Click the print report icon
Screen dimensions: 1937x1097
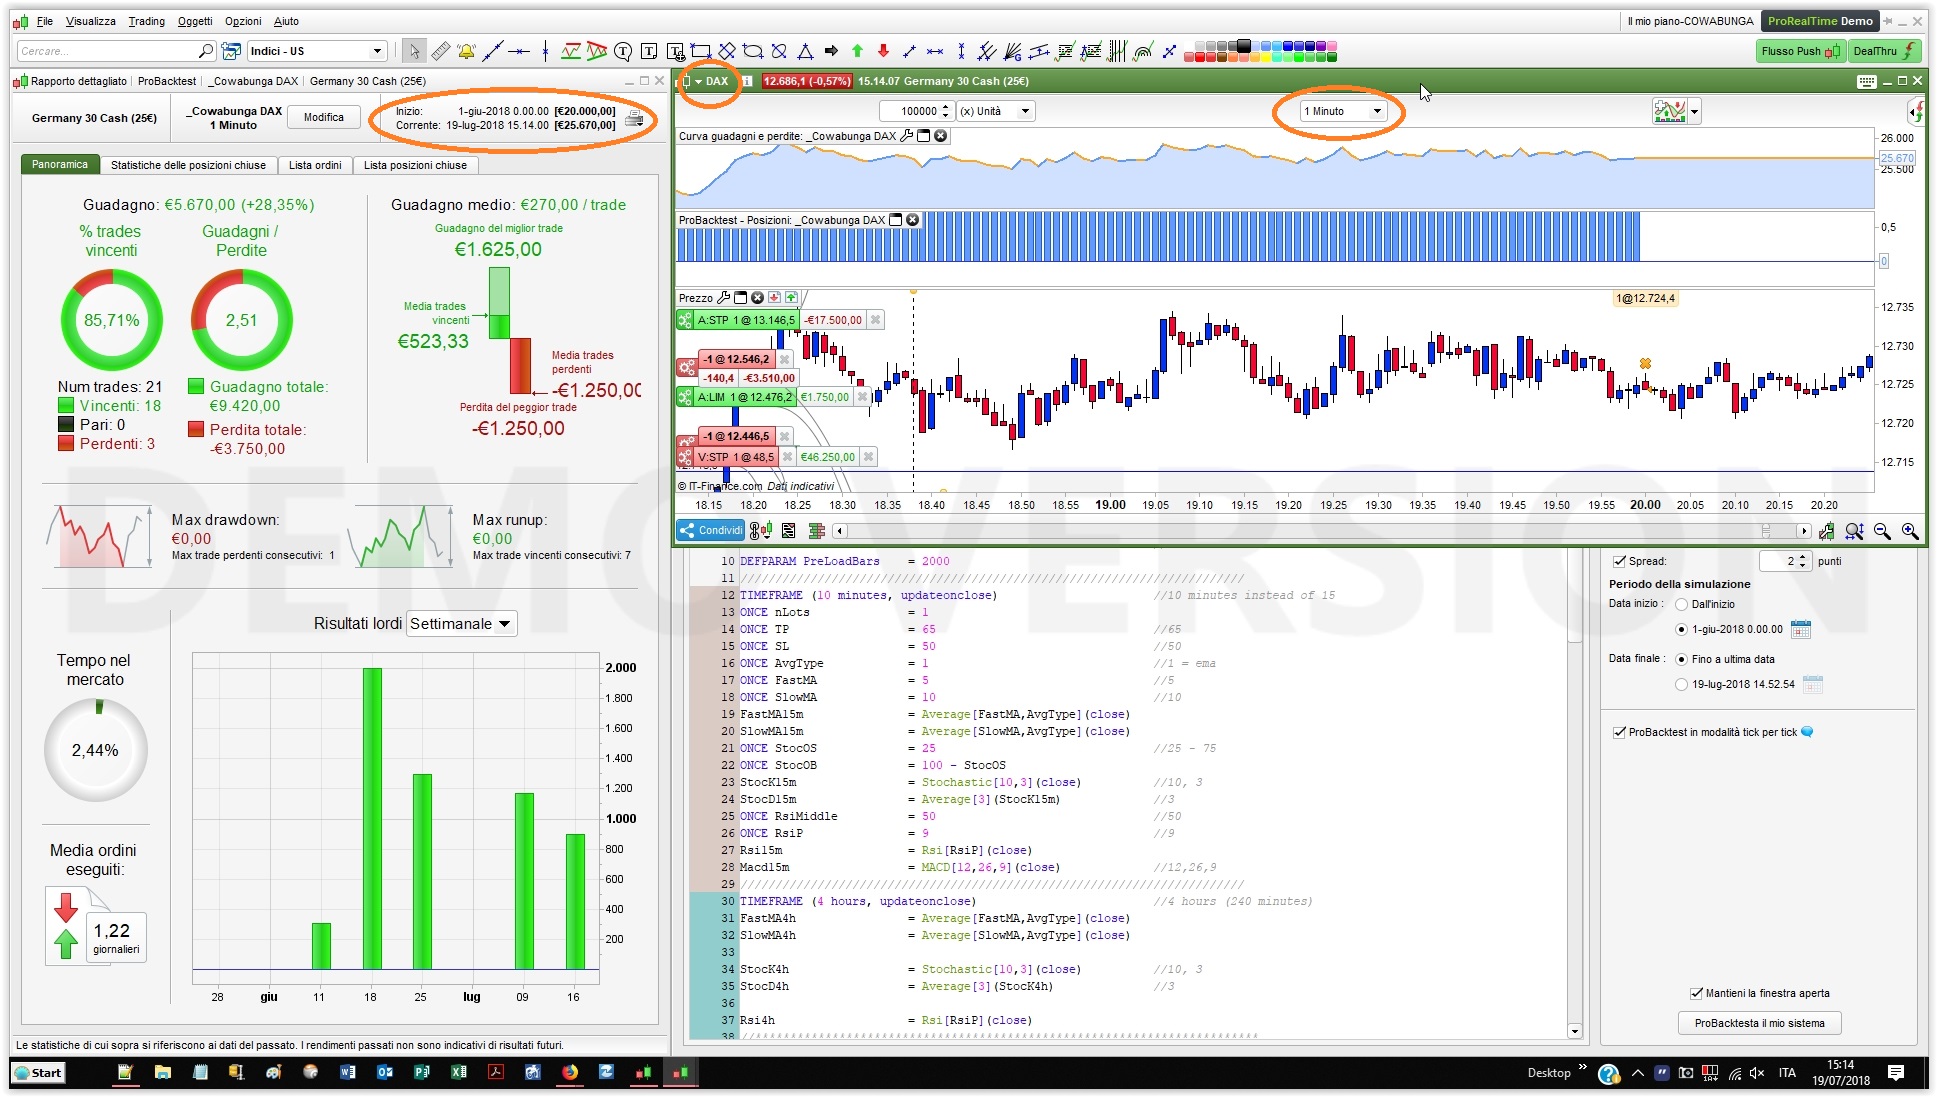(634, 119)
